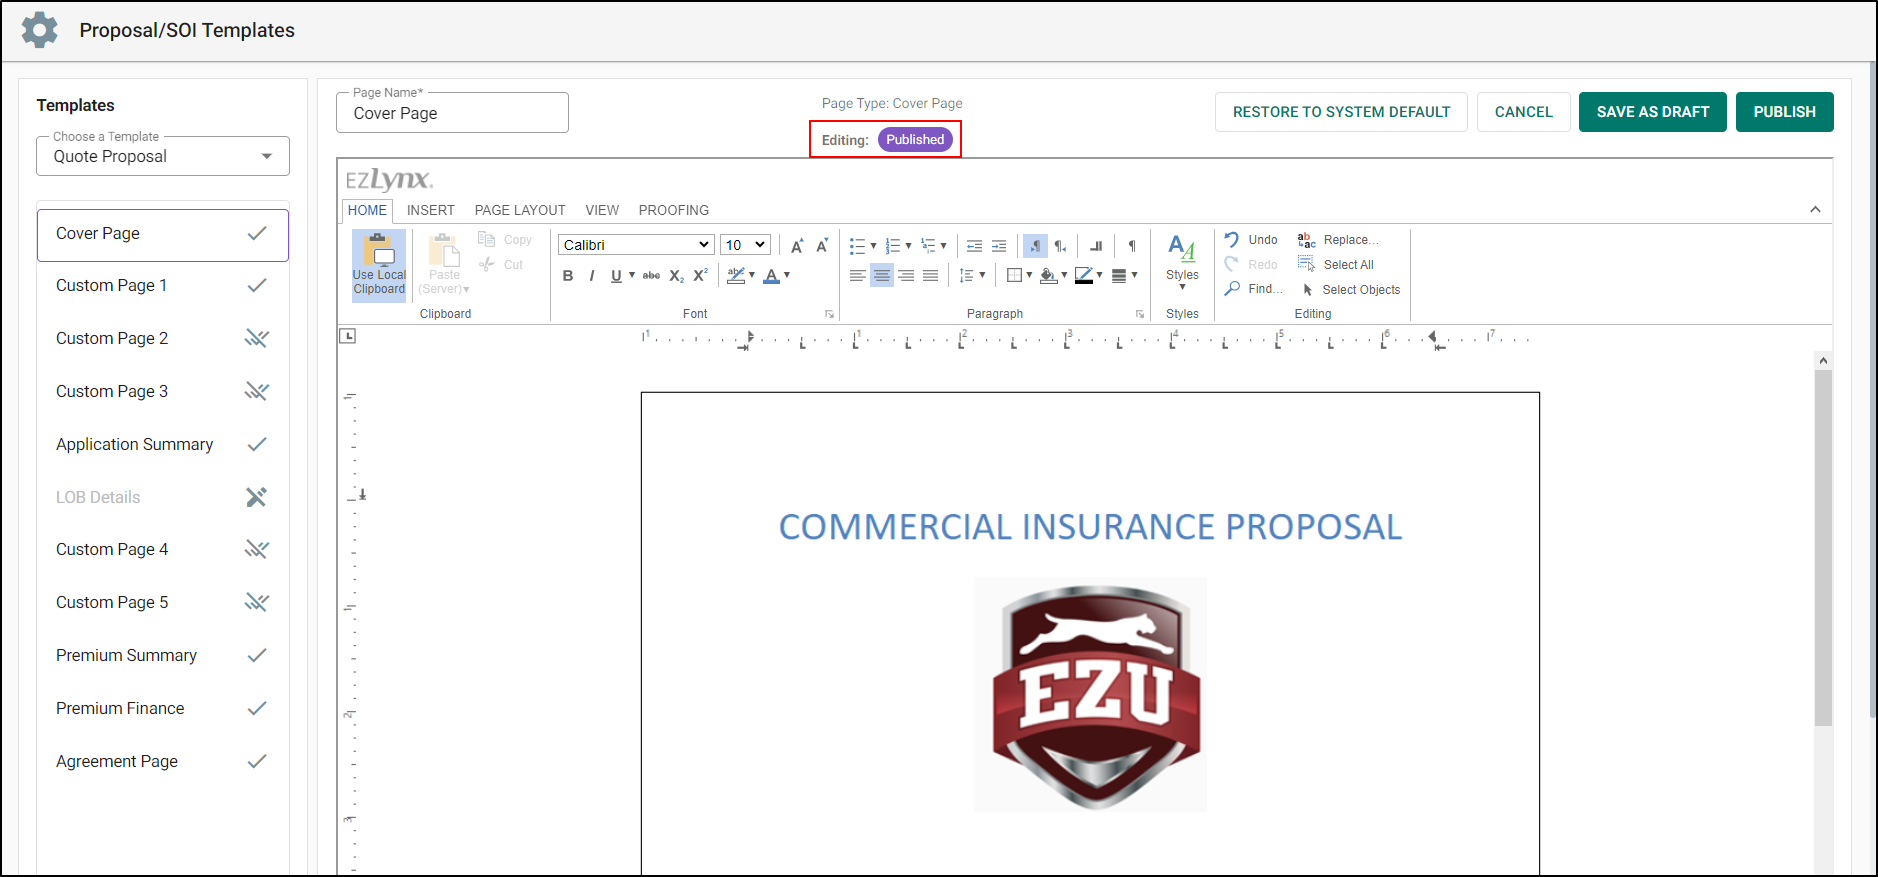This screenshot has height=877, width=1878.
Task: Increase the font size with grow icon
Action: [x=797, y=246]
